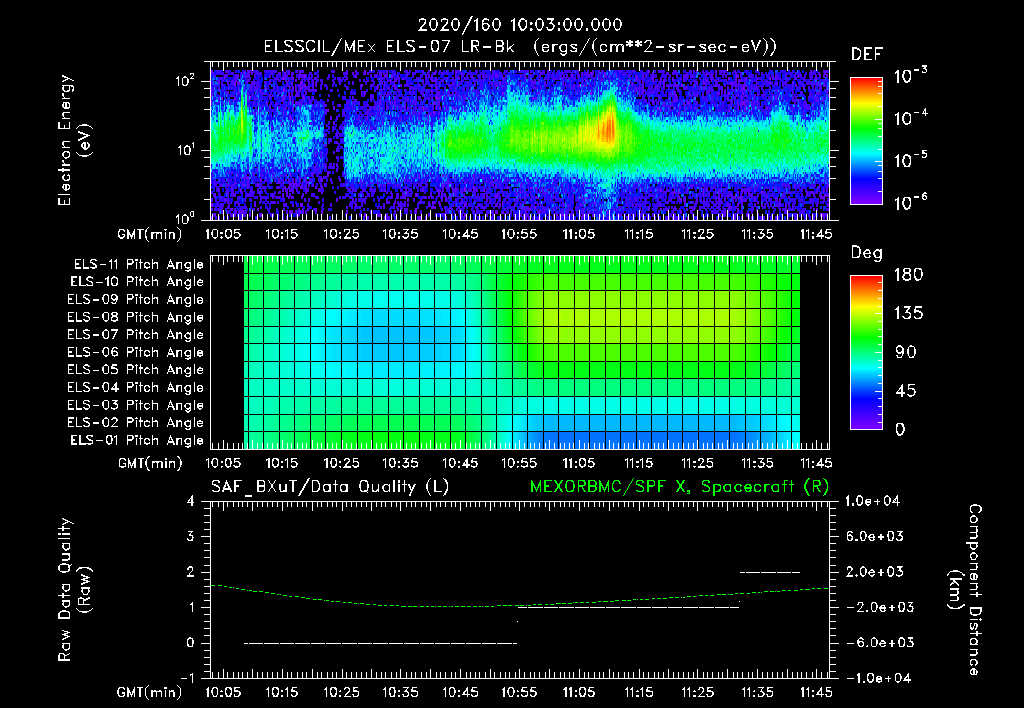Select the ELS-07 Pitch Angle row label

pos(136,334)
